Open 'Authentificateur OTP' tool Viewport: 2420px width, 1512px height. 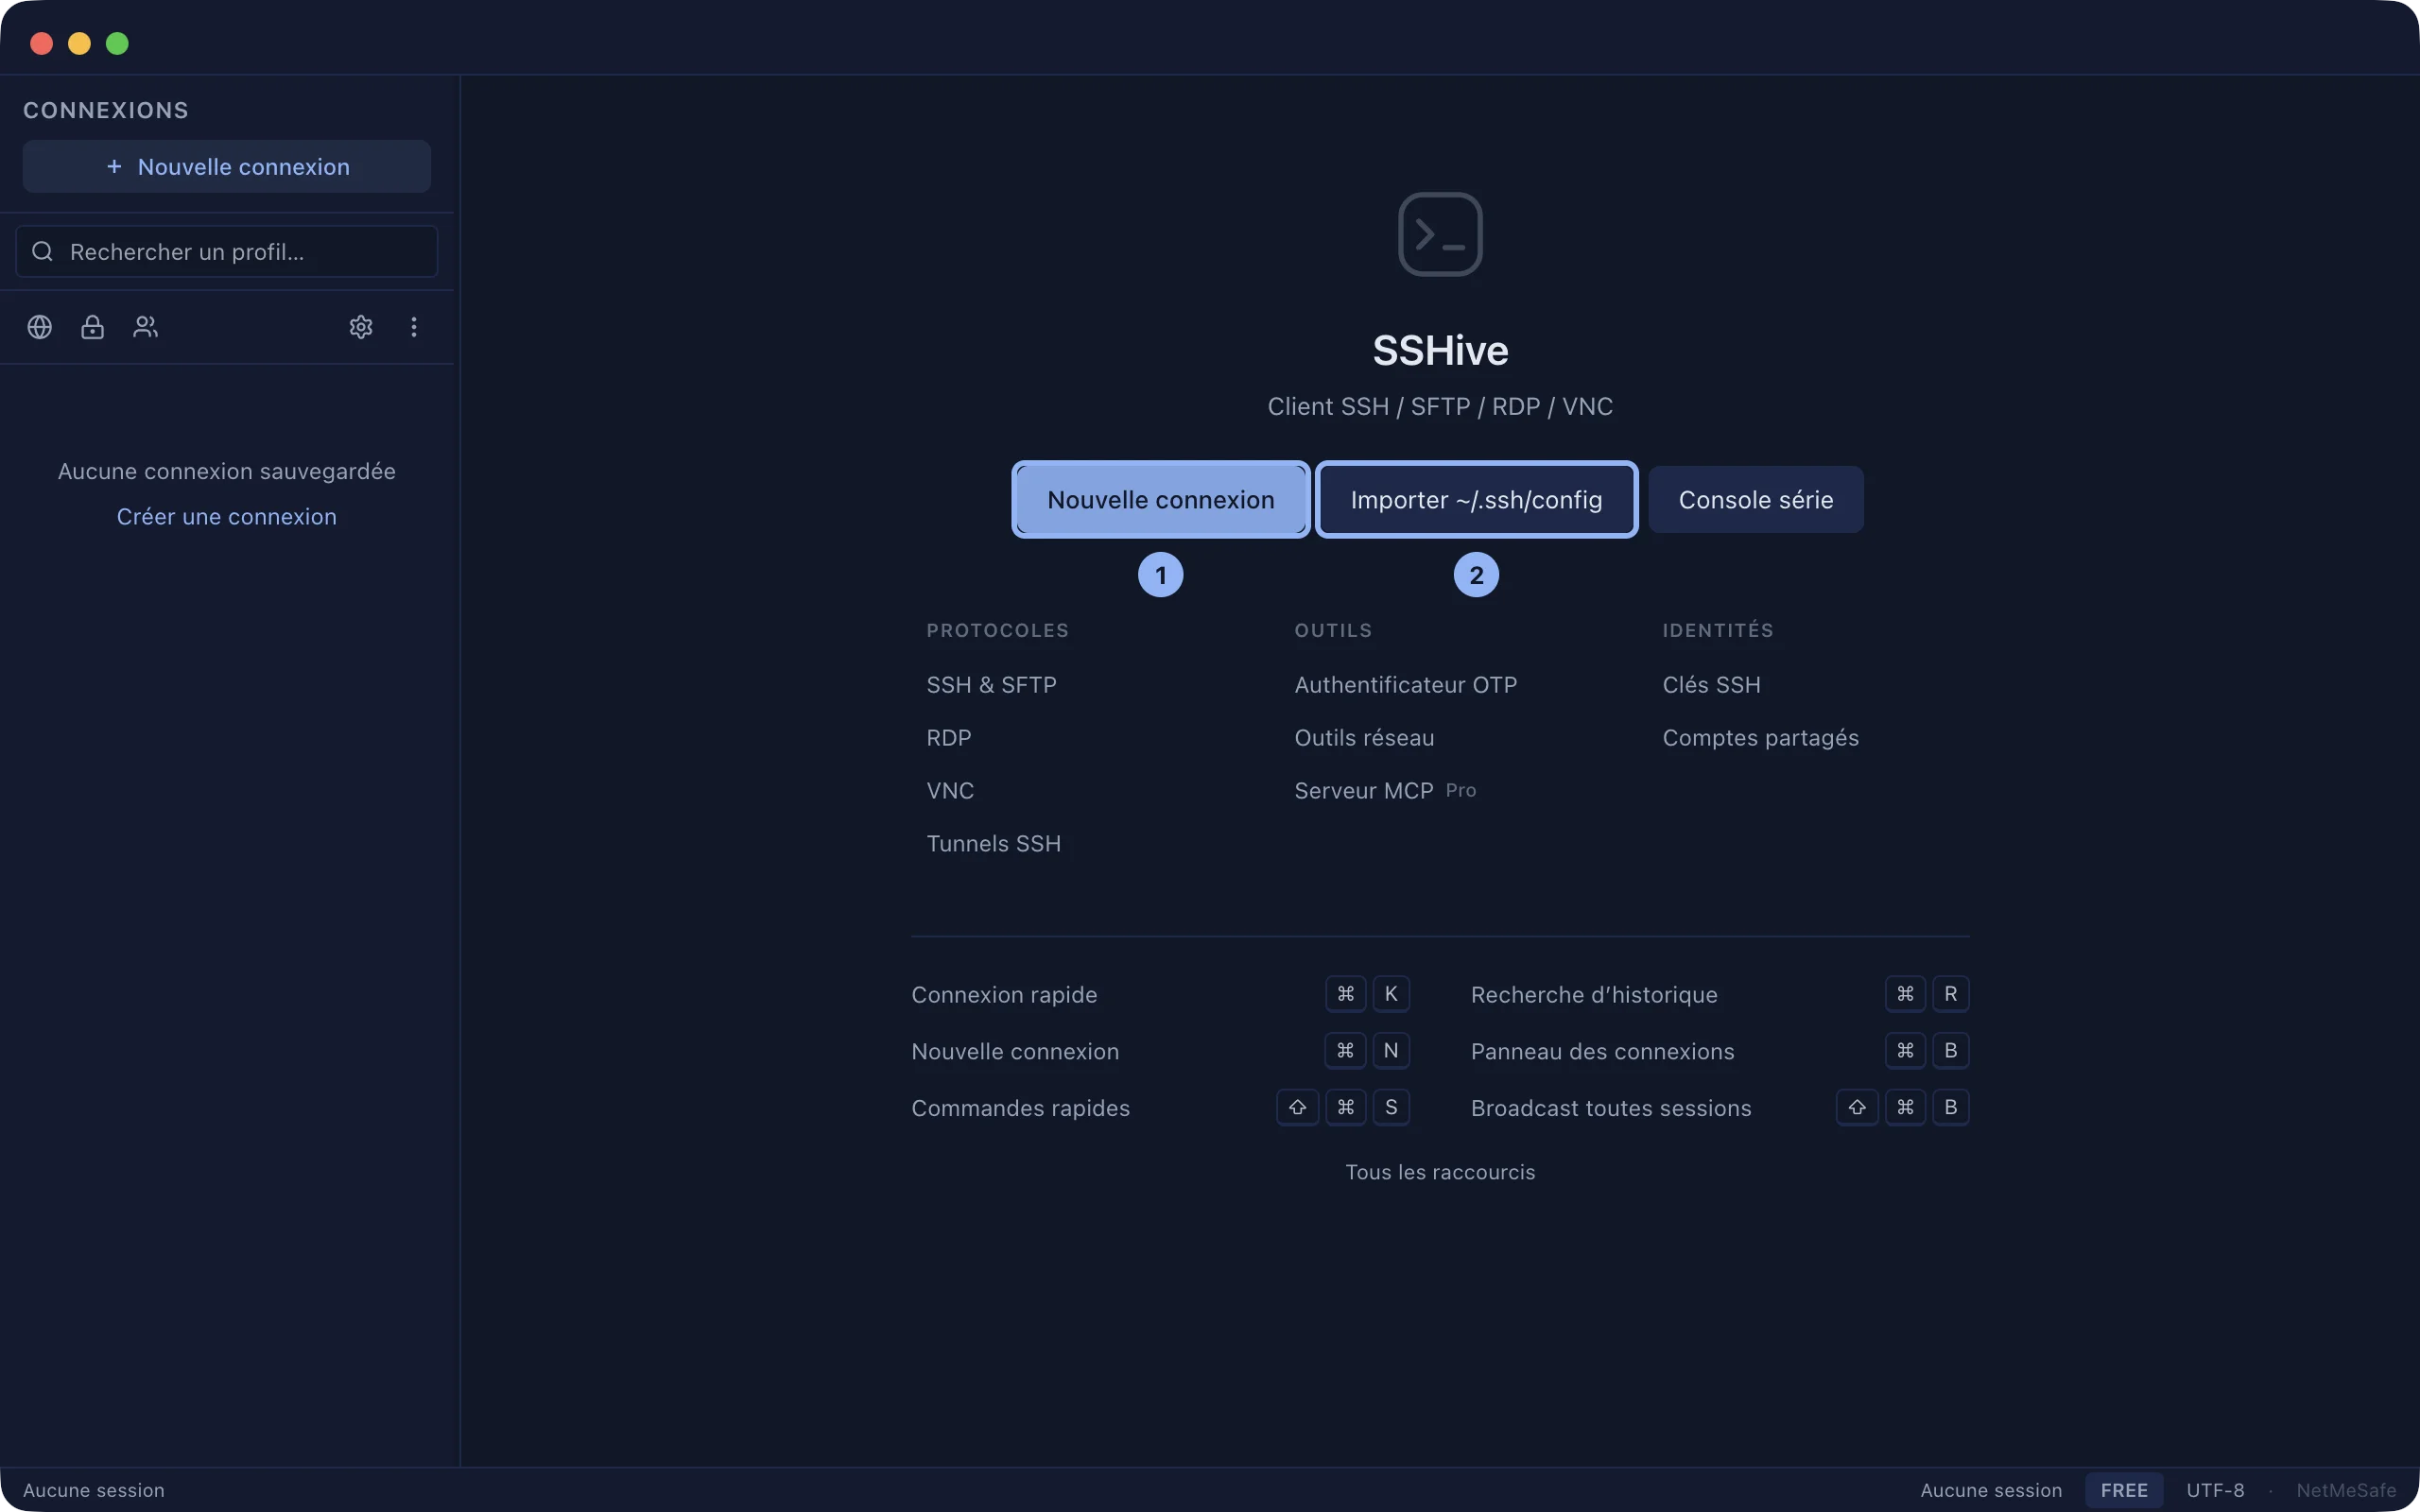(1406, 685)
